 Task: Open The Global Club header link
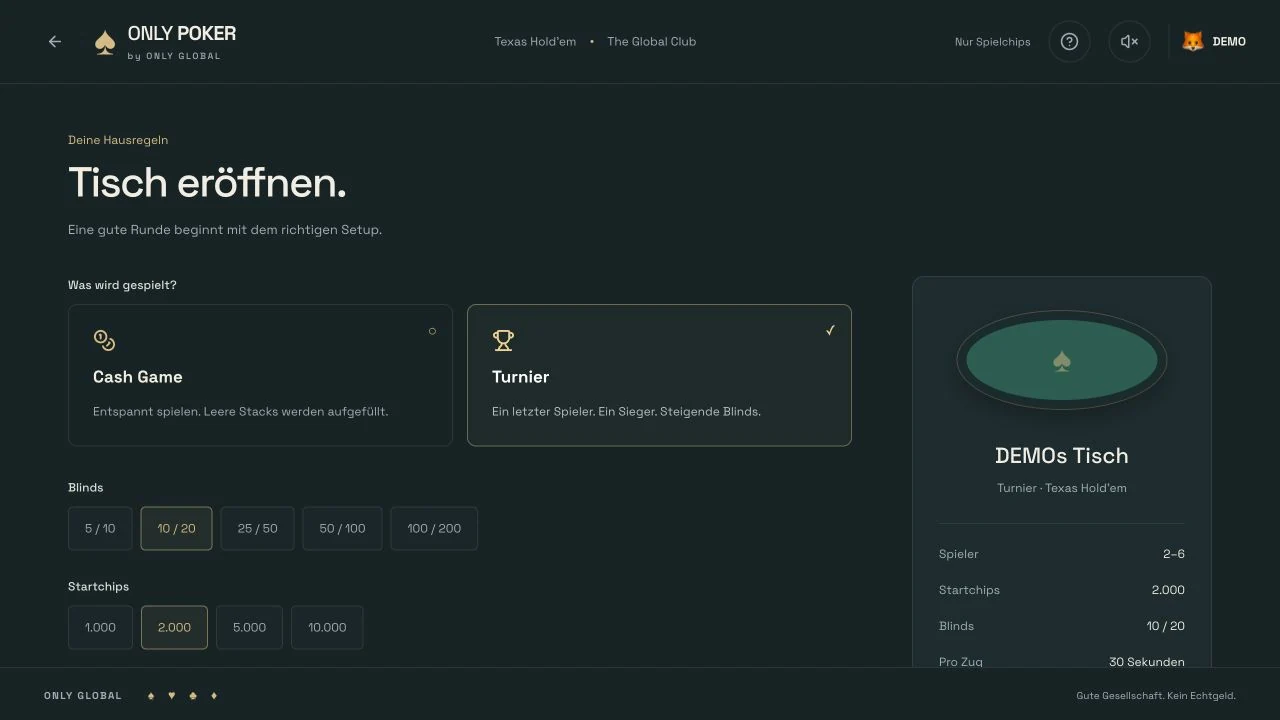coord(651,42)
